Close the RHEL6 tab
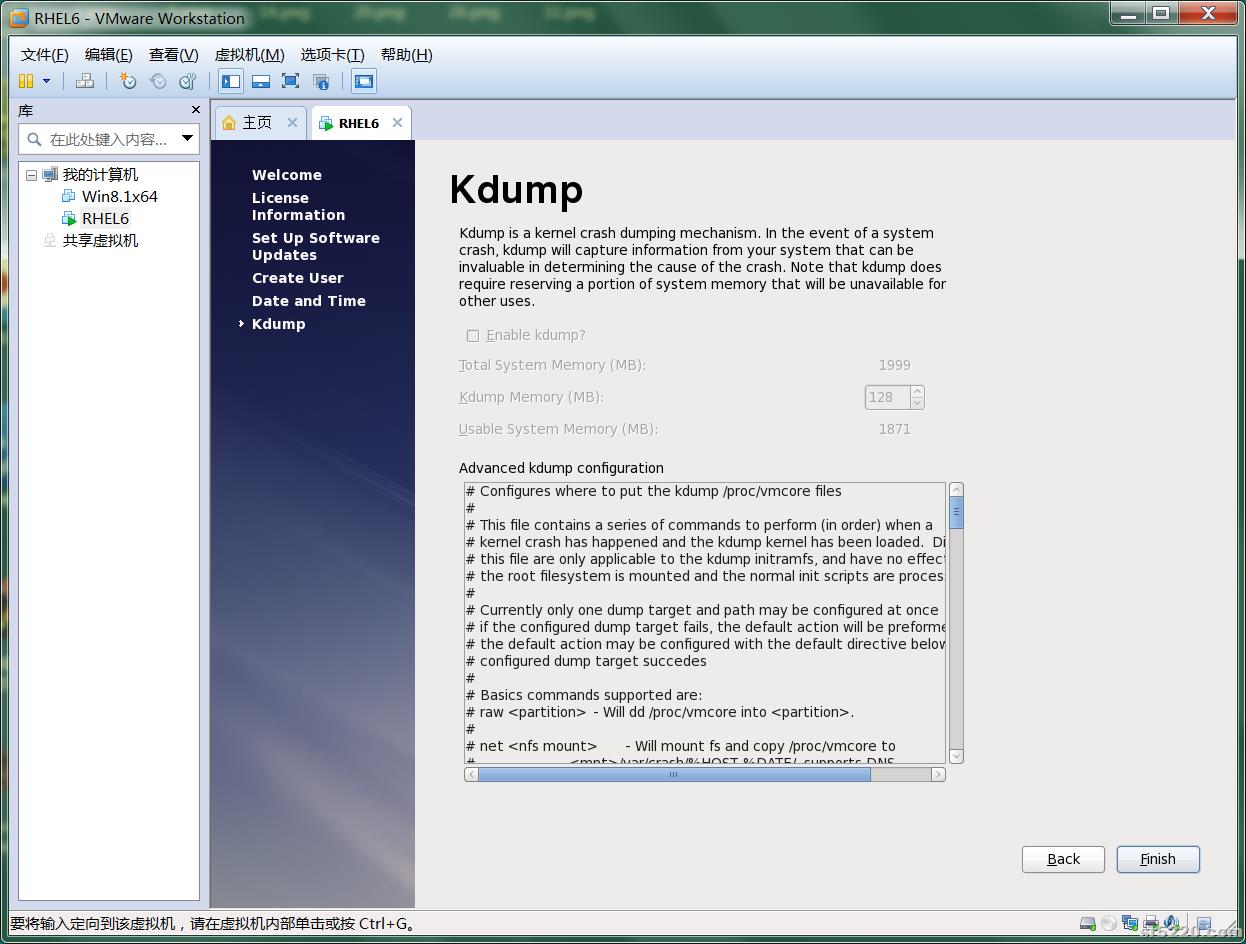1246x944 pixels. tap(397, 122)
